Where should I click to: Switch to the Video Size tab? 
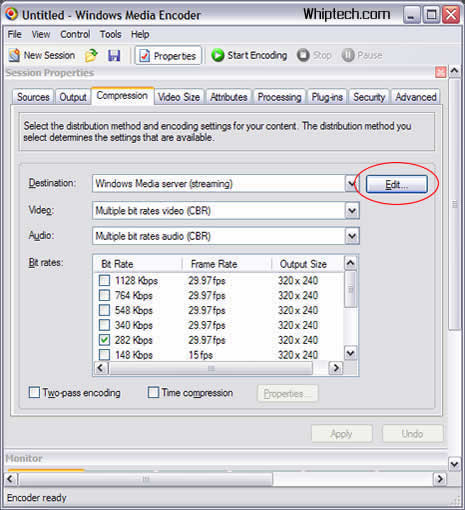179,97
